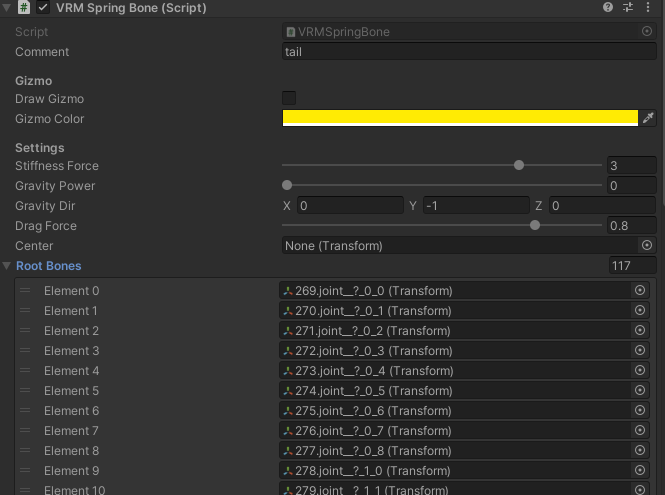Click the transform icon of 274.joint entry
Image resolution: width=665 pixels, height=495 pixels.
(288, 391)
